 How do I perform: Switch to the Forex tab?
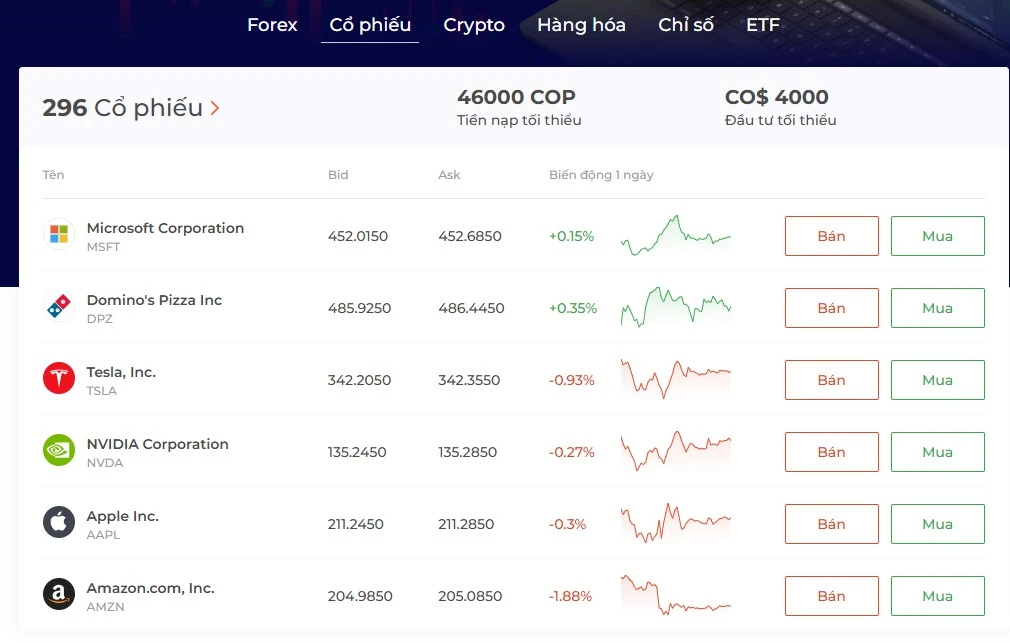272,25
